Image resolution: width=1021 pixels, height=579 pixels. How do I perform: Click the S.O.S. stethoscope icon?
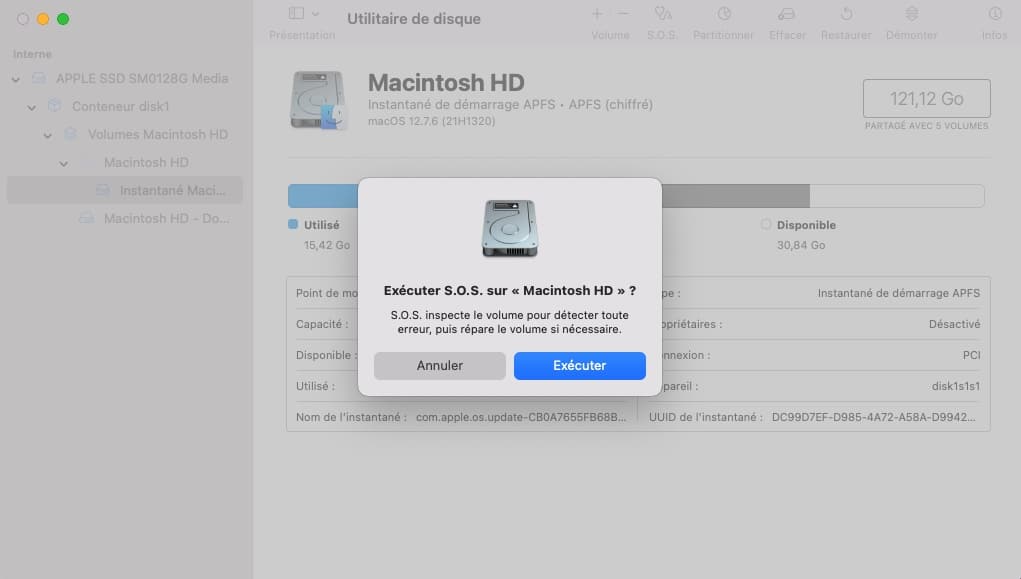tap(662, 13)
